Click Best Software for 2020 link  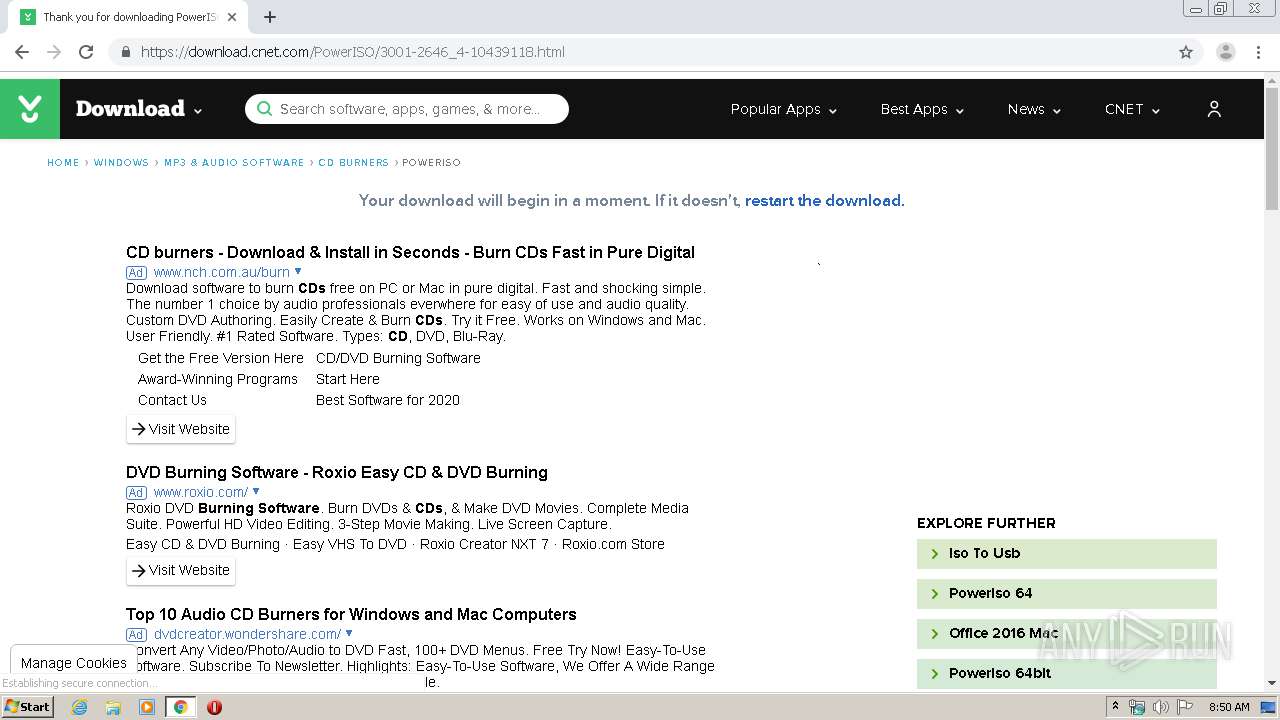point(388,400)
